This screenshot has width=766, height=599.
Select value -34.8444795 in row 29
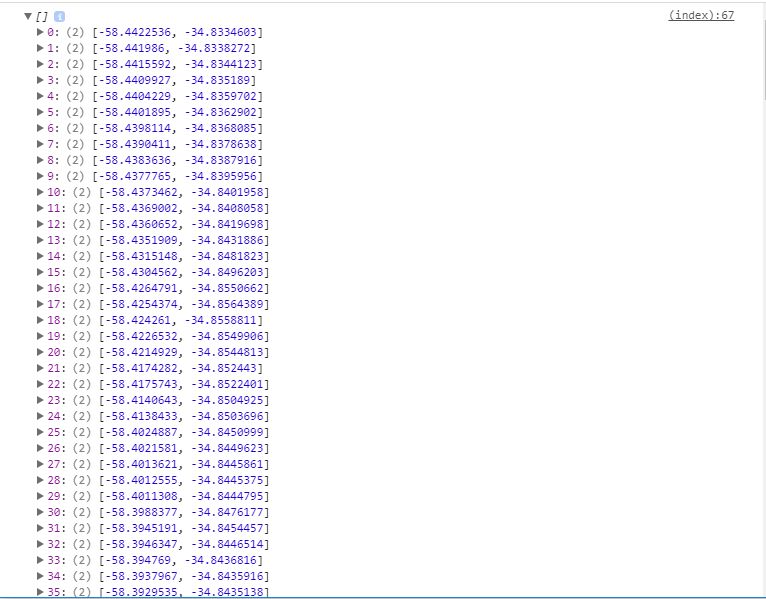(227, 496)
